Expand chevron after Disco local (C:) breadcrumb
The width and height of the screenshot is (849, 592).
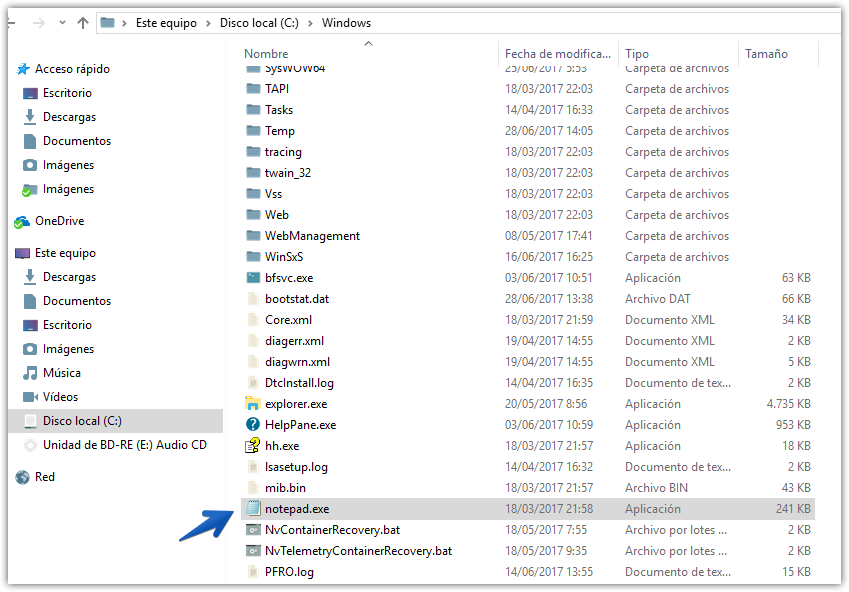[x=310, y=23]
